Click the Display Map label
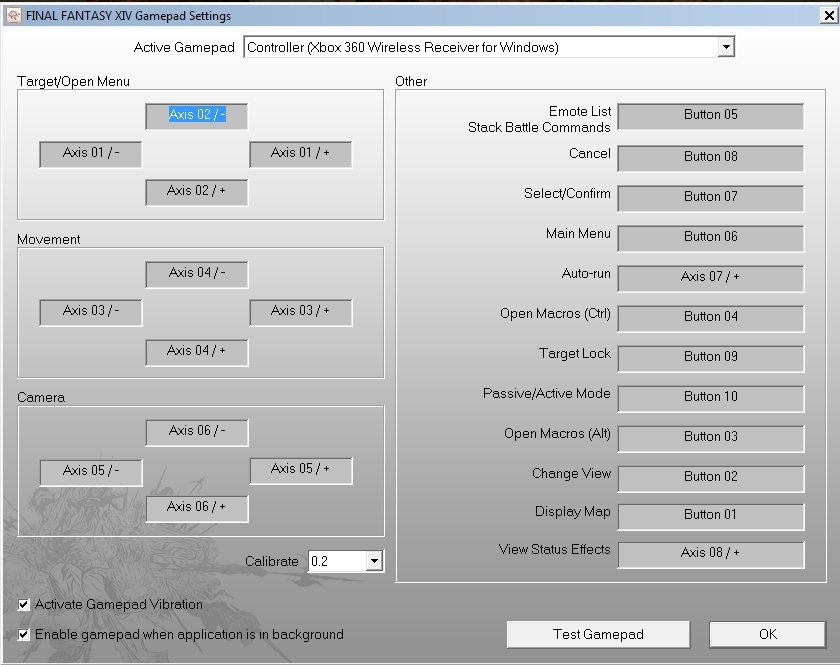Screen dimensions: 840x665 pyautogui.click(x=573, y=512)
